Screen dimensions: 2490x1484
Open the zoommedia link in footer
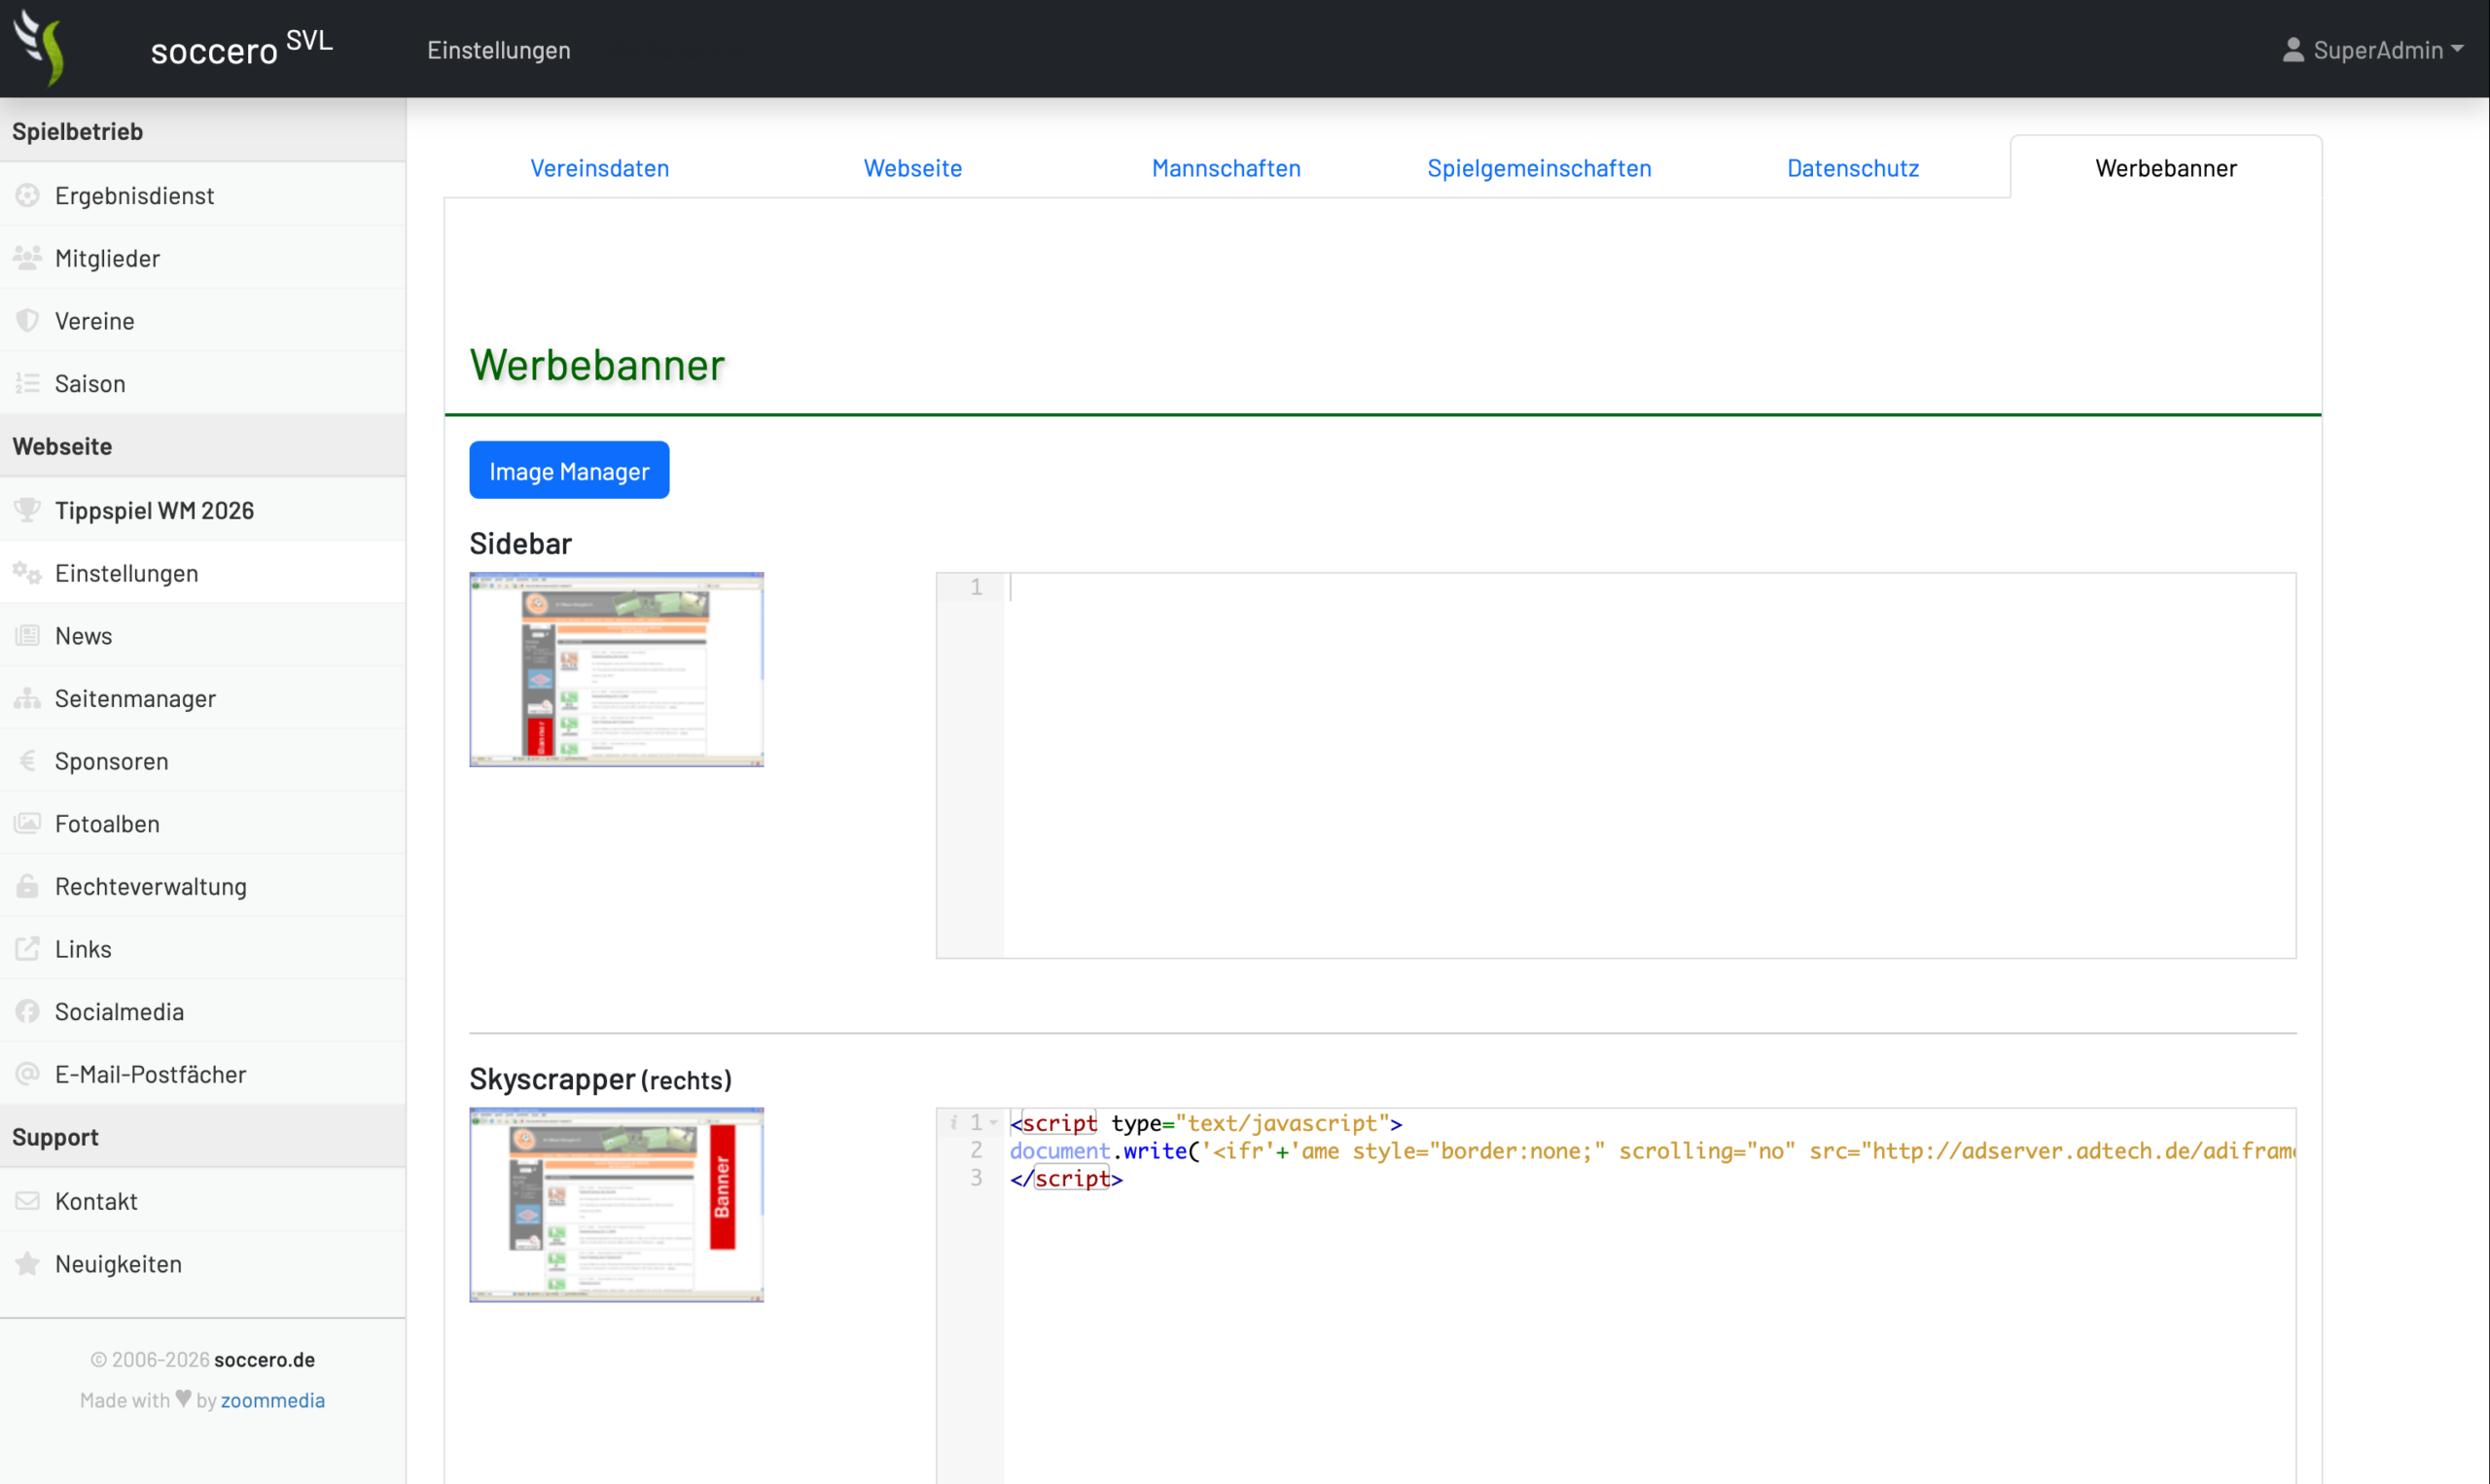coord(272,1399)
